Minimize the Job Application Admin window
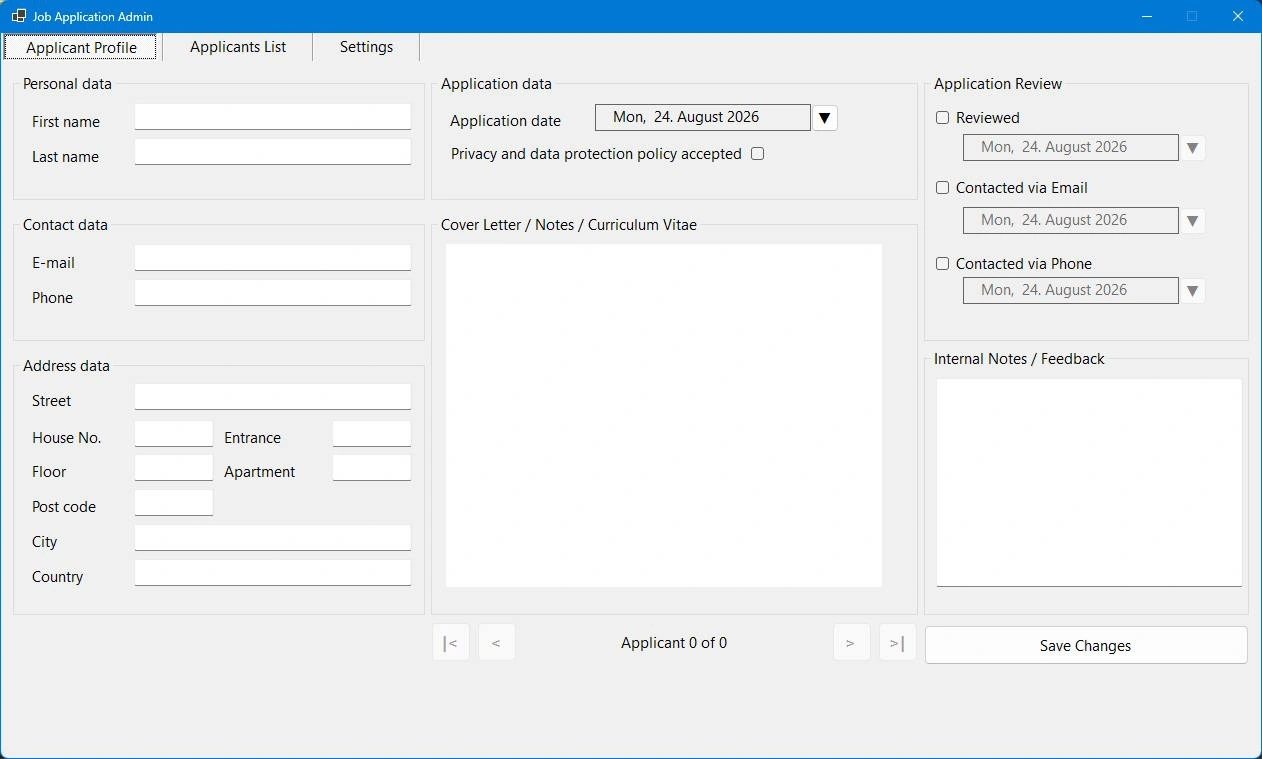Viewport: 1262px width, 759px height. click(x=1147, y=16)
